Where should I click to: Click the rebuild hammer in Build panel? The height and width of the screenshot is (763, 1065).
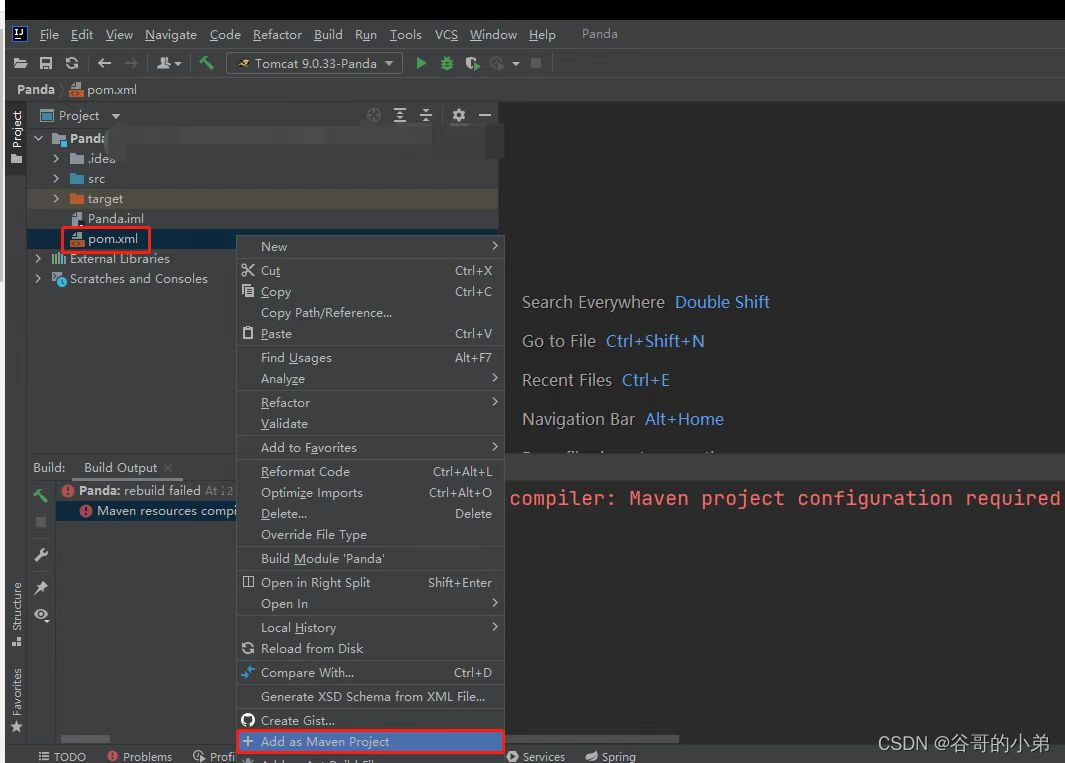click(40, 495)
